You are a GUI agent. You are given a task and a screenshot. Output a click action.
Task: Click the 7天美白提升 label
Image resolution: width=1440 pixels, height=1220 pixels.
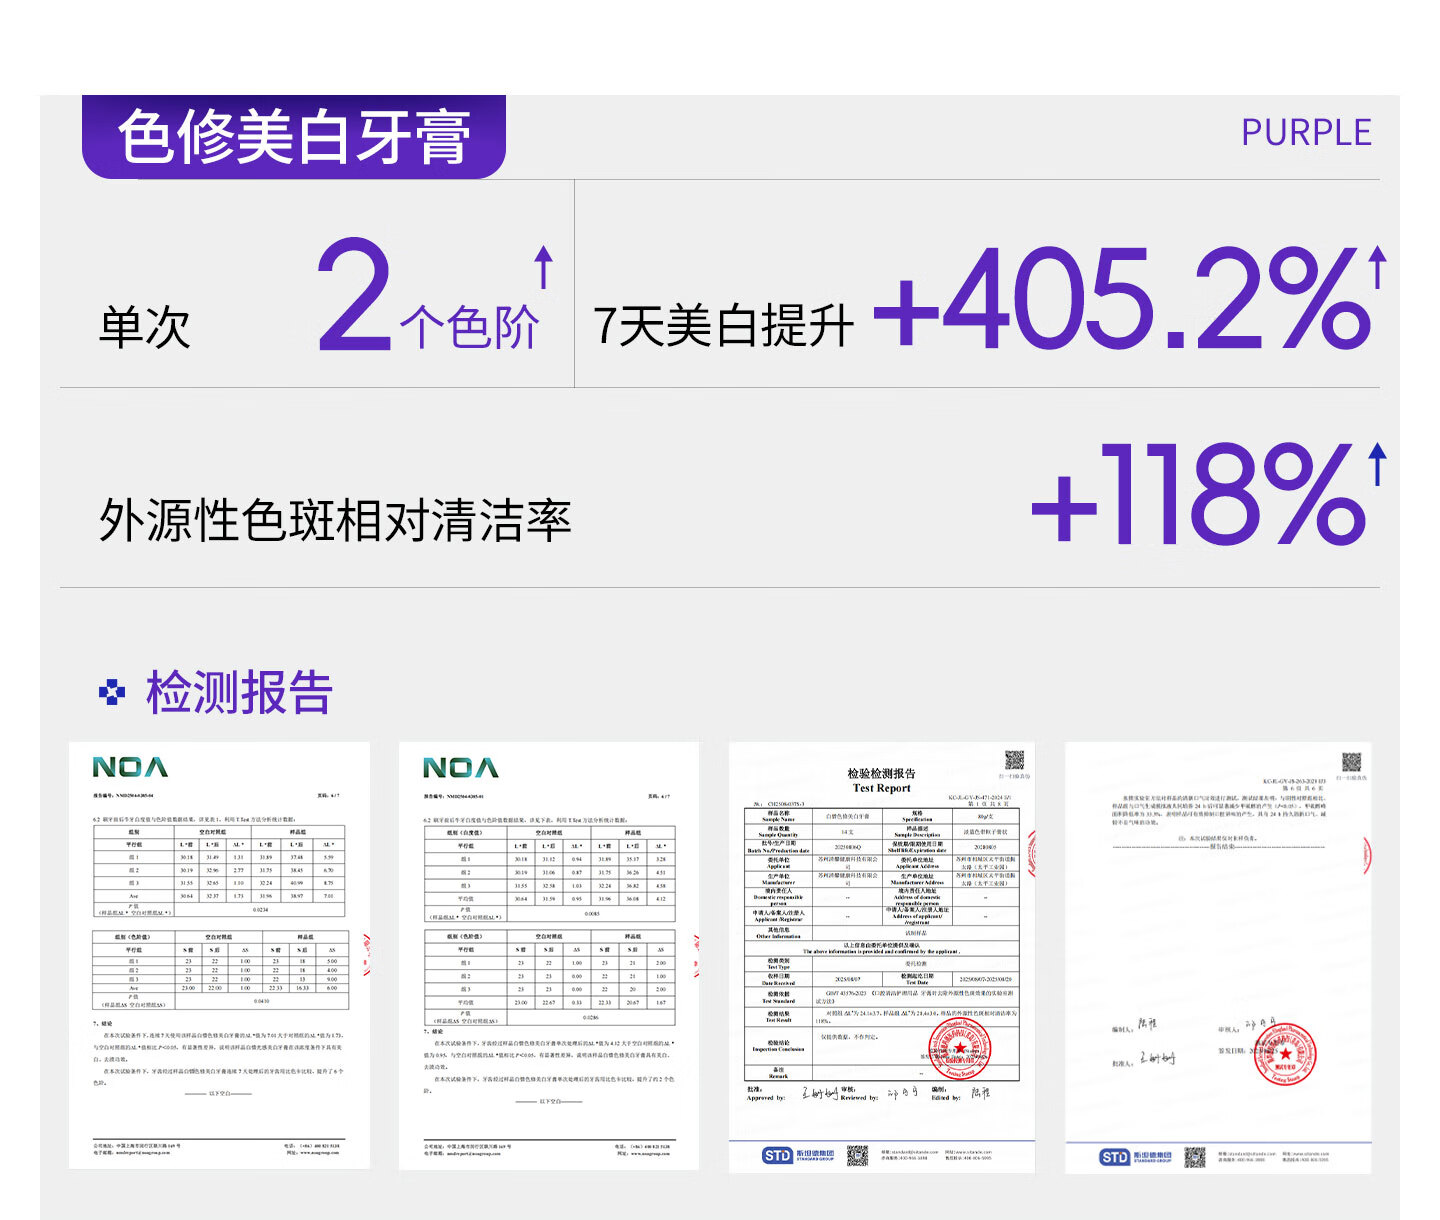(x=724, y=326)
